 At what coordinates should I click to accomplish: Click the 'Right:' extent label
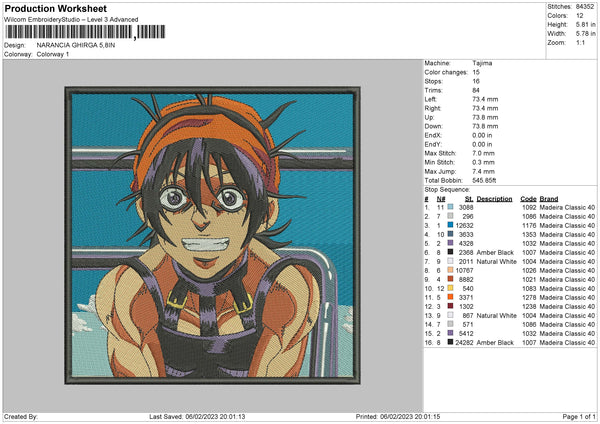[x=433, y=108]
